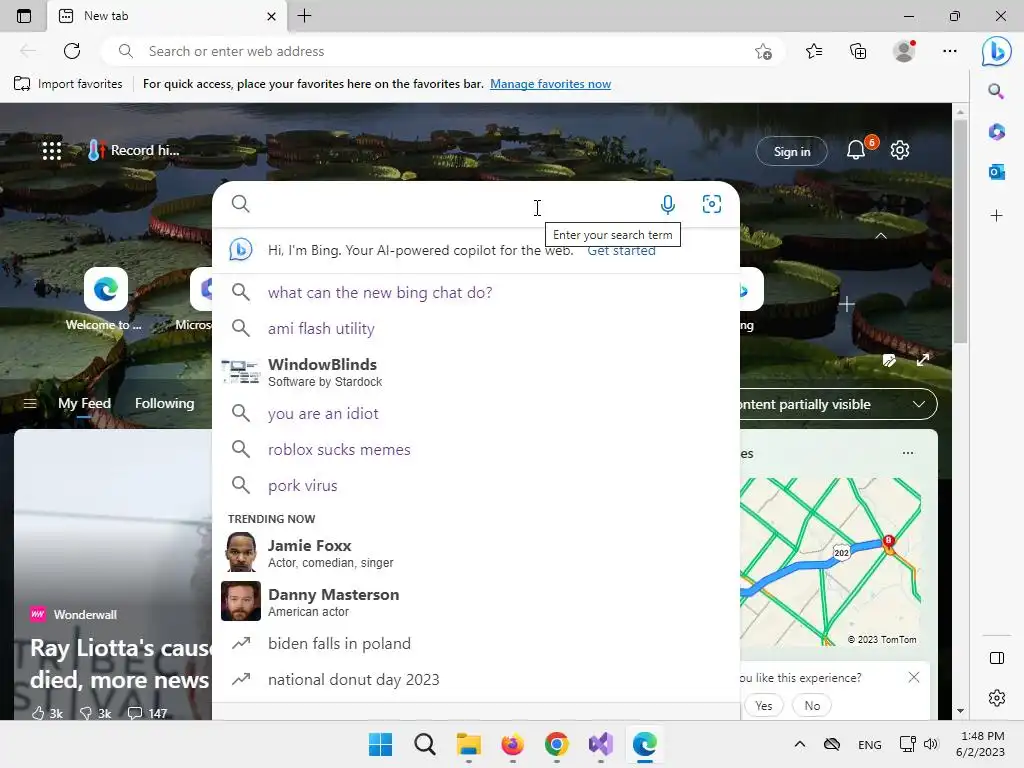Refresh the page

click(72, 51)
